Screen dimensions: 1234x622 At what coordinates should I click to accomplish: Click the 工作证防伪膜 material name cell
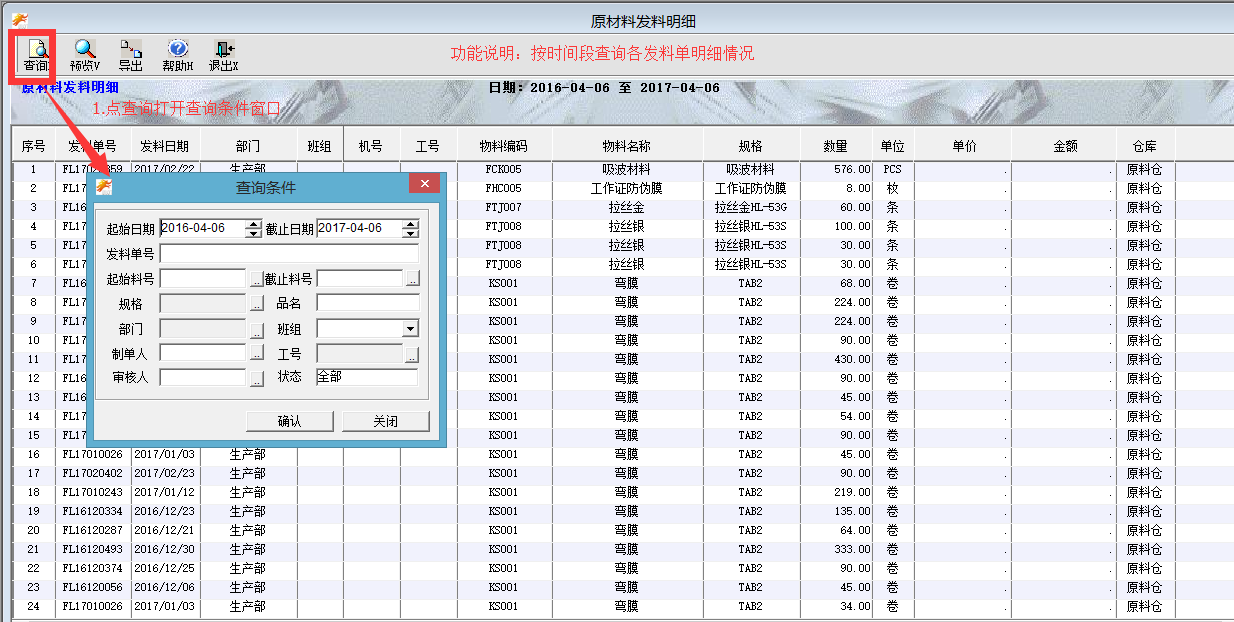tap(627, 188)
